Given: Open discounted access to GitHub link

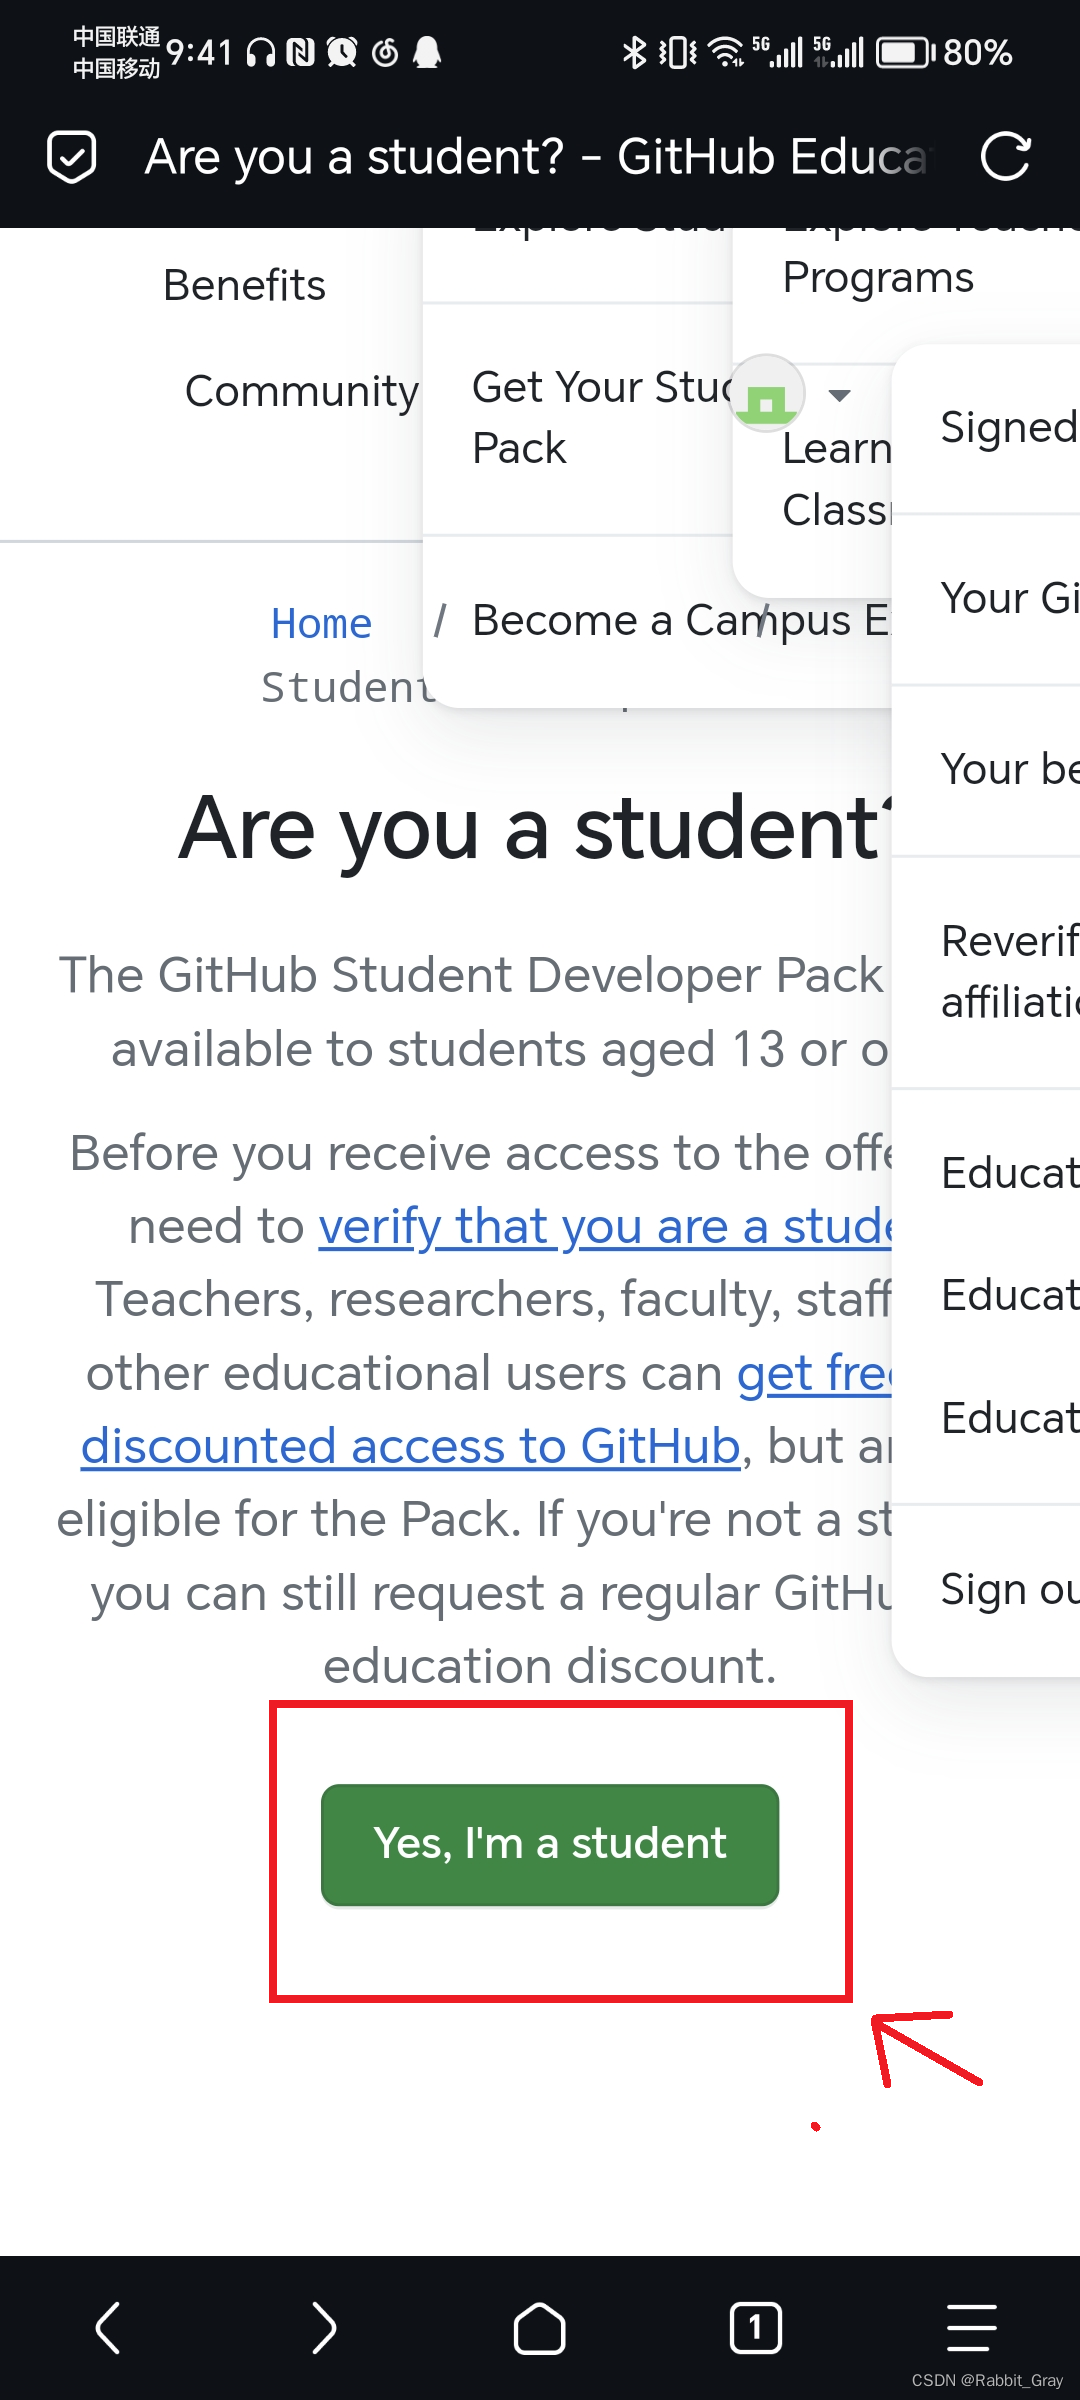Looking at the screenshot, I should 410,1446.
